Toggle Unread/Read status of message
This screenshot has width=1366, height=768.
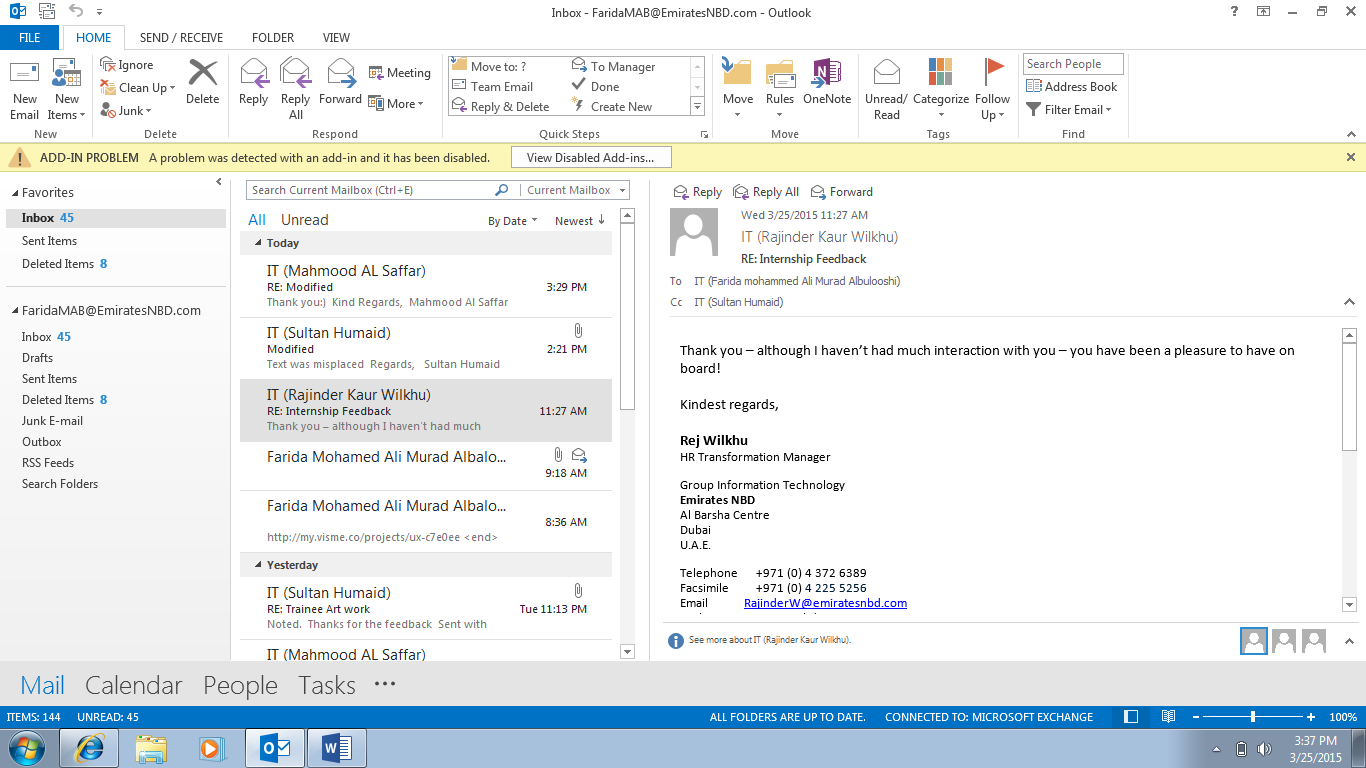point(886,76)
